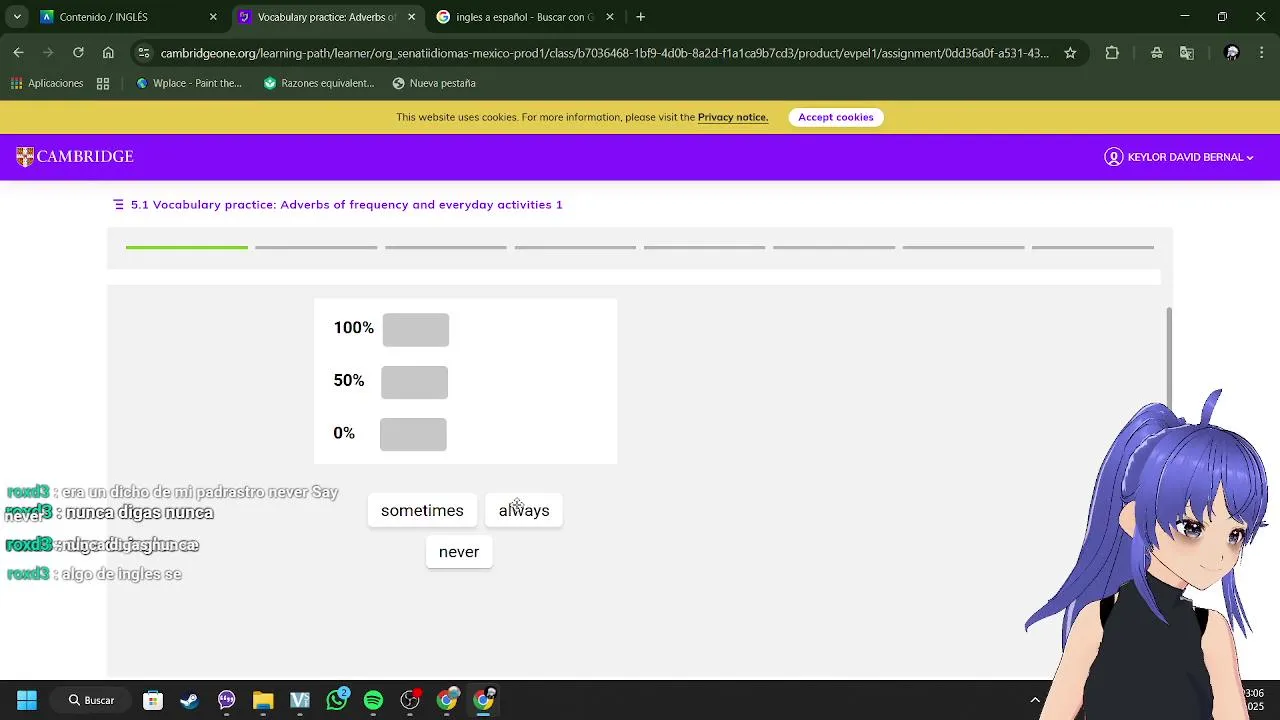Open the apps grid in bookmarks bar
This screenshot has height=720, width=1280.
[x=103, y=83]
